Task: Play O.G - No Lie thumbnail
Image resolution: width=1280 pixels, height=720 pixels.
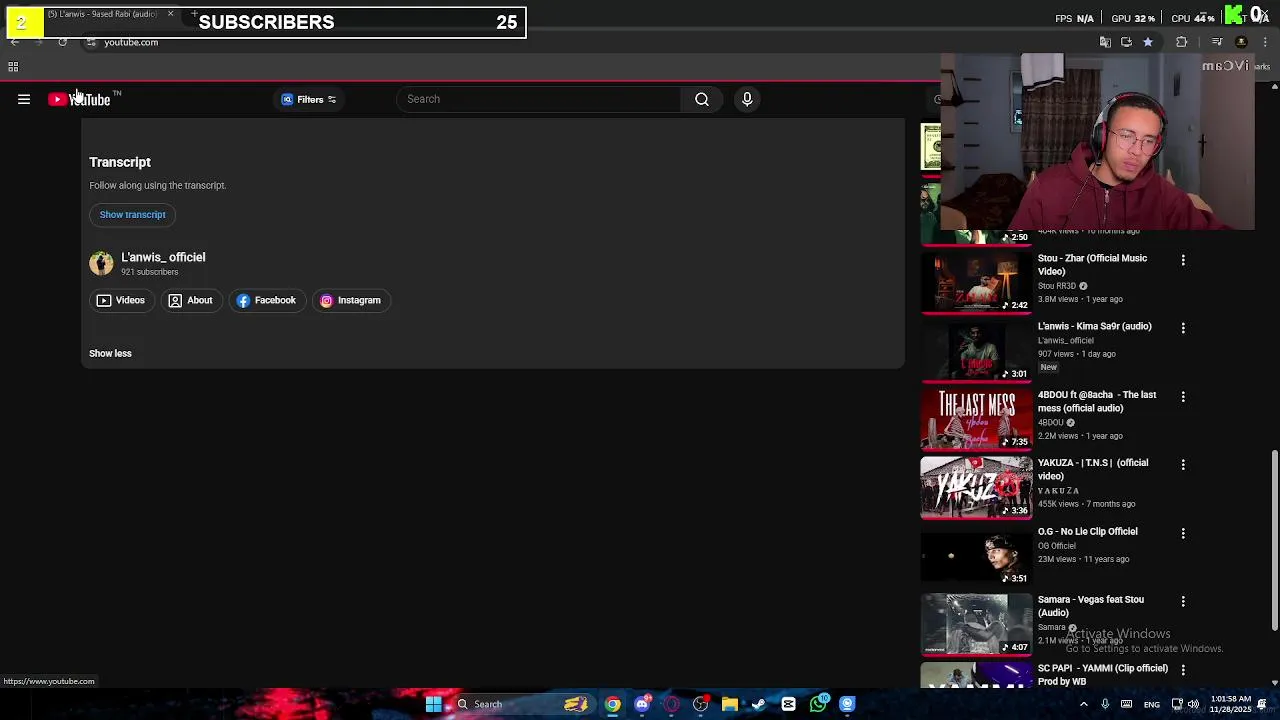Action: point(976,556)
